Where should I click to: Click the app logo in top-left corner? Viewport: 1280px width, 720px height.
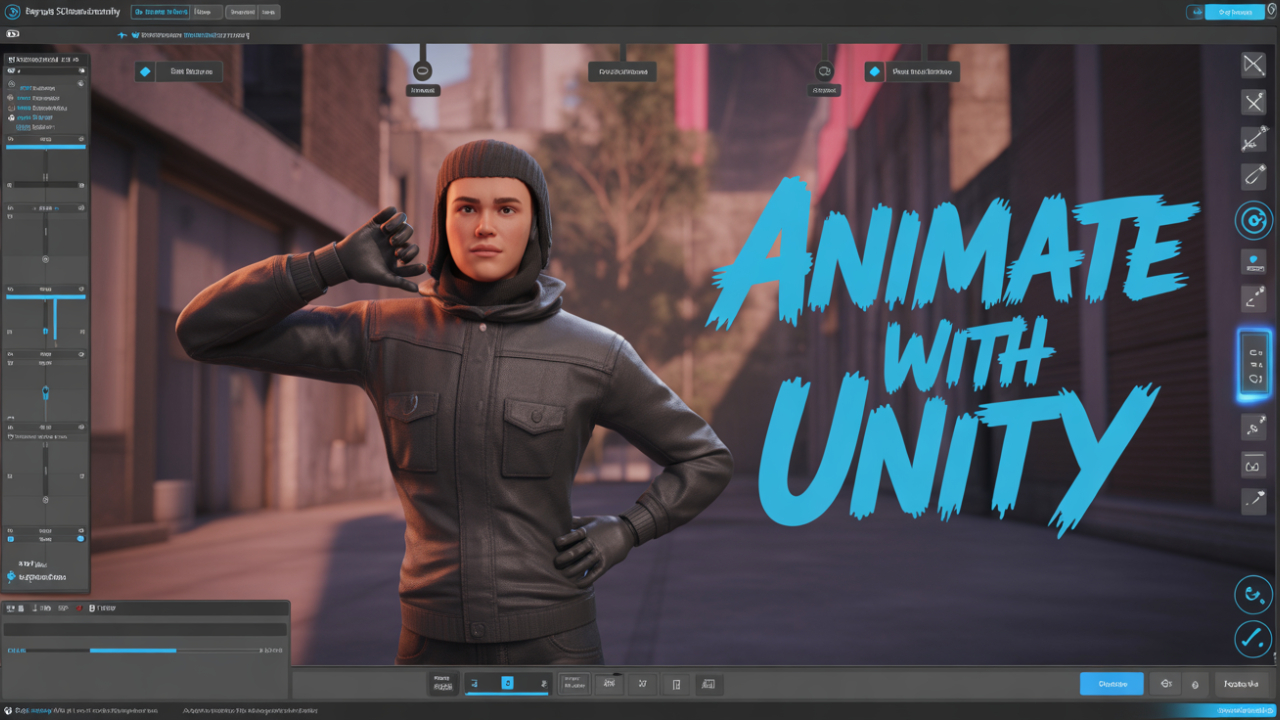click(14, 12)
